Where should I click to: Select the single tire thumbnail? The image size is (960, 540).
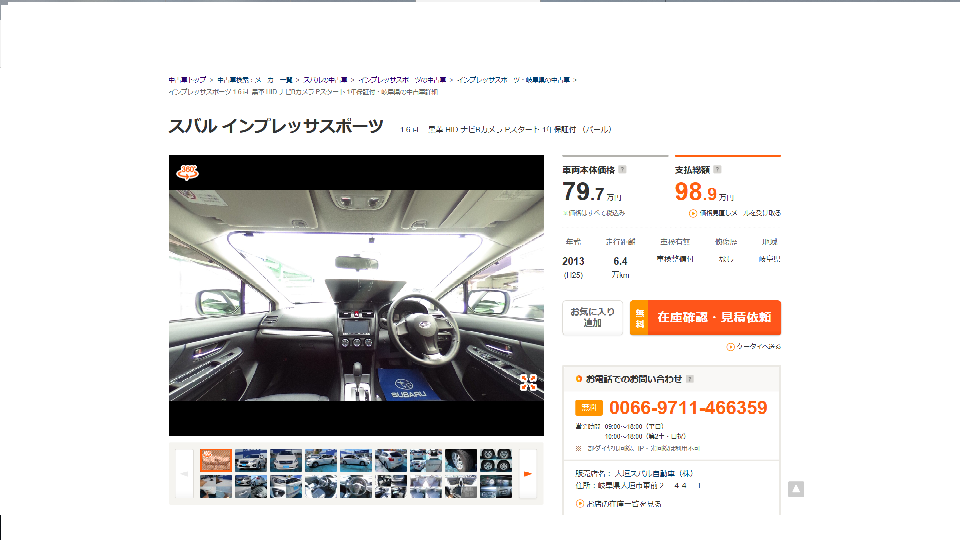point(460,460)
